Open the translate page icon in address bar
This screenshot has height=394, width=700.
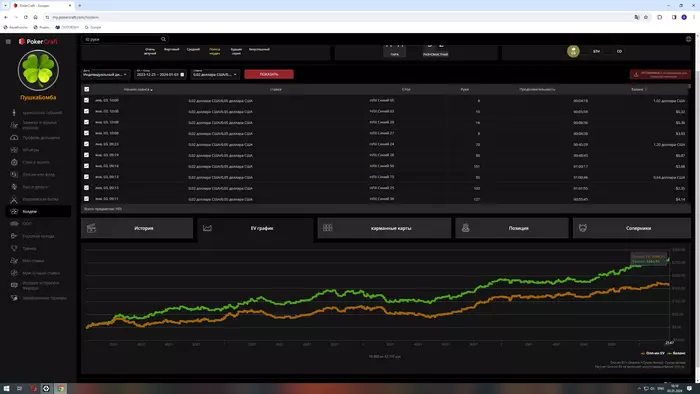point(637,17)
